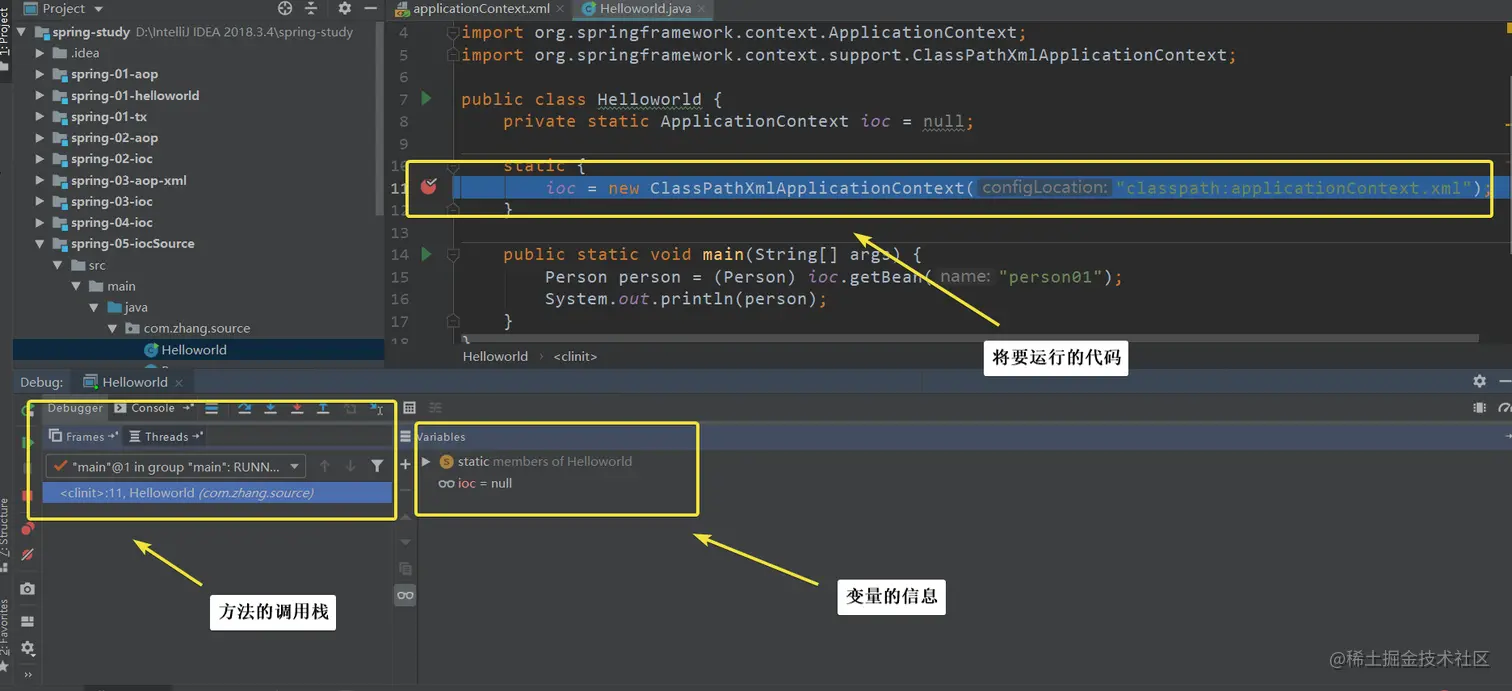Click the 1: Project side tool button
The image size is (1512, 691).
pos(5,40)
